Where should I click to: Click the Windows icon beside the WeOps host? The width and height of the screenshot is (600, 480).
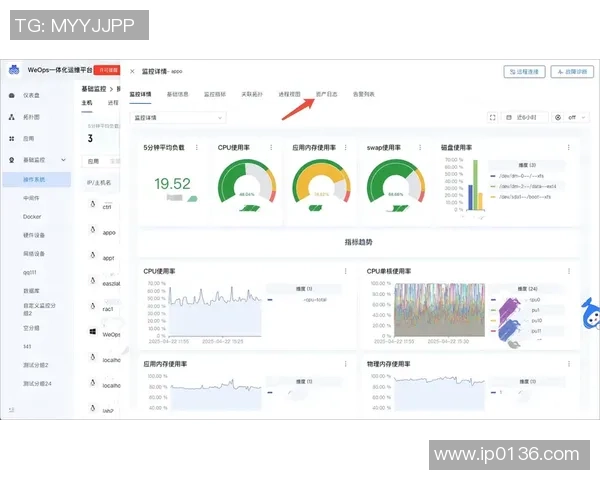click(92, 331)
